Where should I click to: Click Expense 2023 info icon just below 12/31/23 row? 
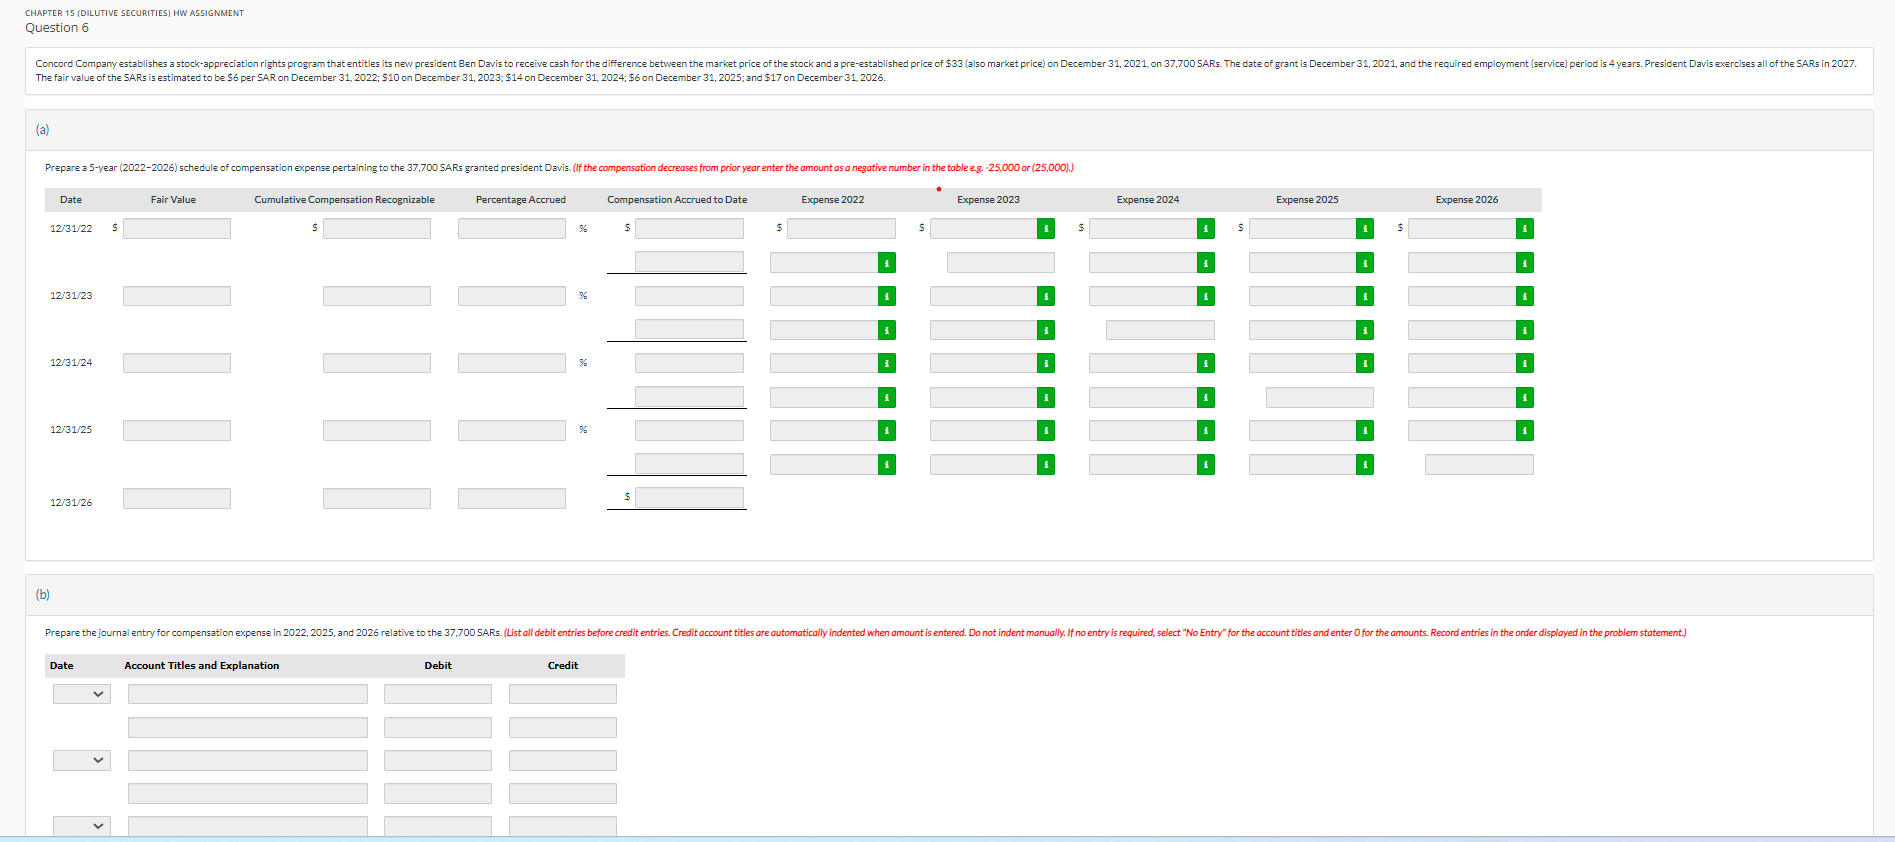click(1046, 330)
